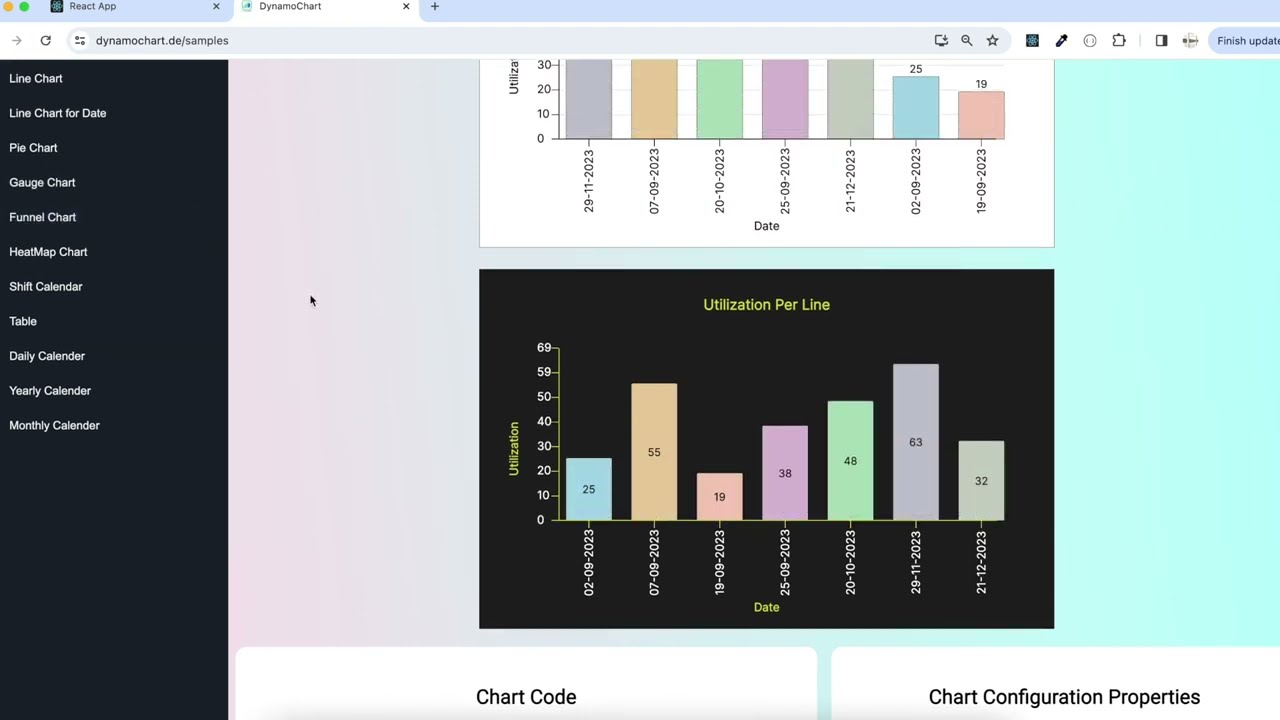Click the salmon bar labeled 19 in dark chart
This screenshot has width=1280, height=720.
719,496
